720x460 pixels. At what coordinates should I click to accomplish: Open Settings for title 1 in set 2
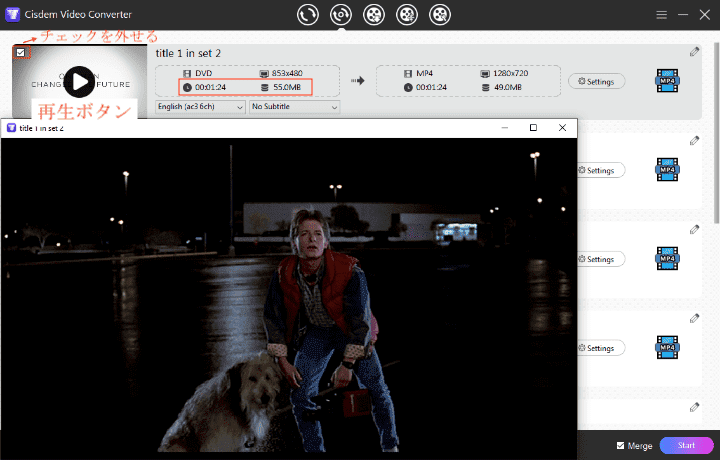coord(596,81)
